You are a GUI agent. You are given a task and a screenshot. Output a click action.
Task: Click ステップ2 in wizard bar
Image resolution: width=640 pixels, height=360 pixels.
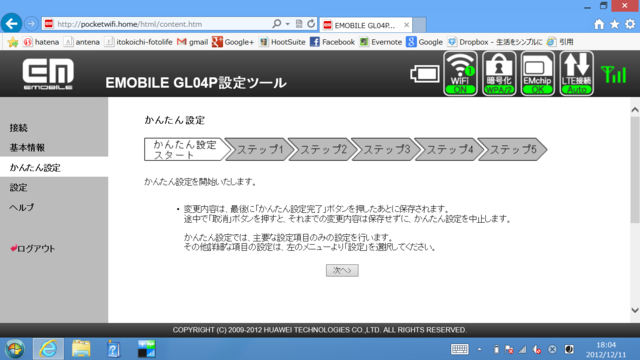tap(323, 149)
